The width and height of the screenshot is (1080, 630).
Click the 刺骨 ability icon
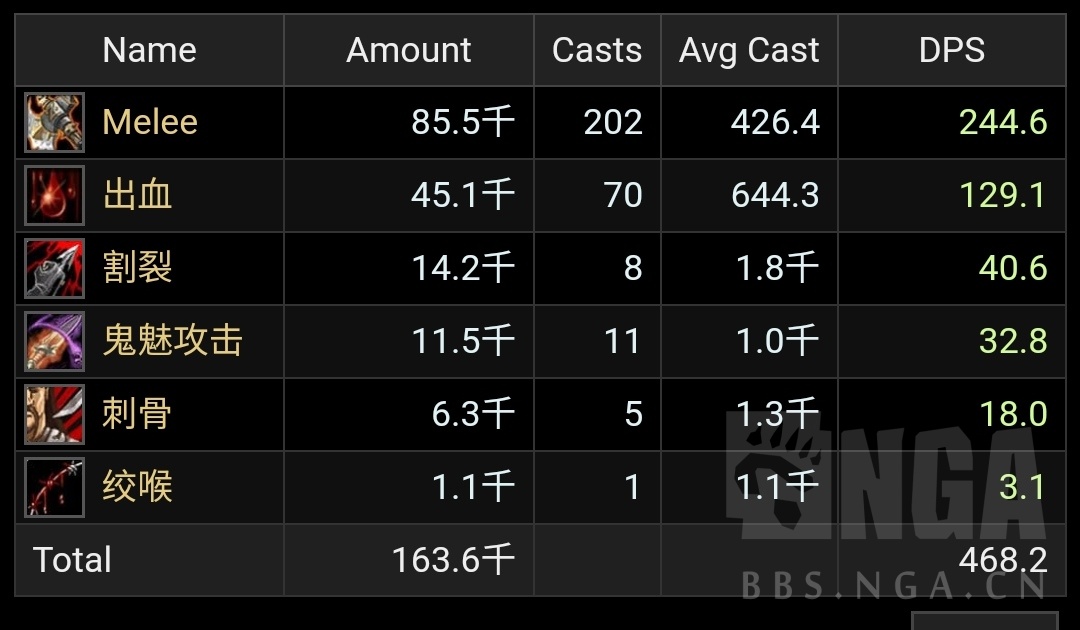54,414
